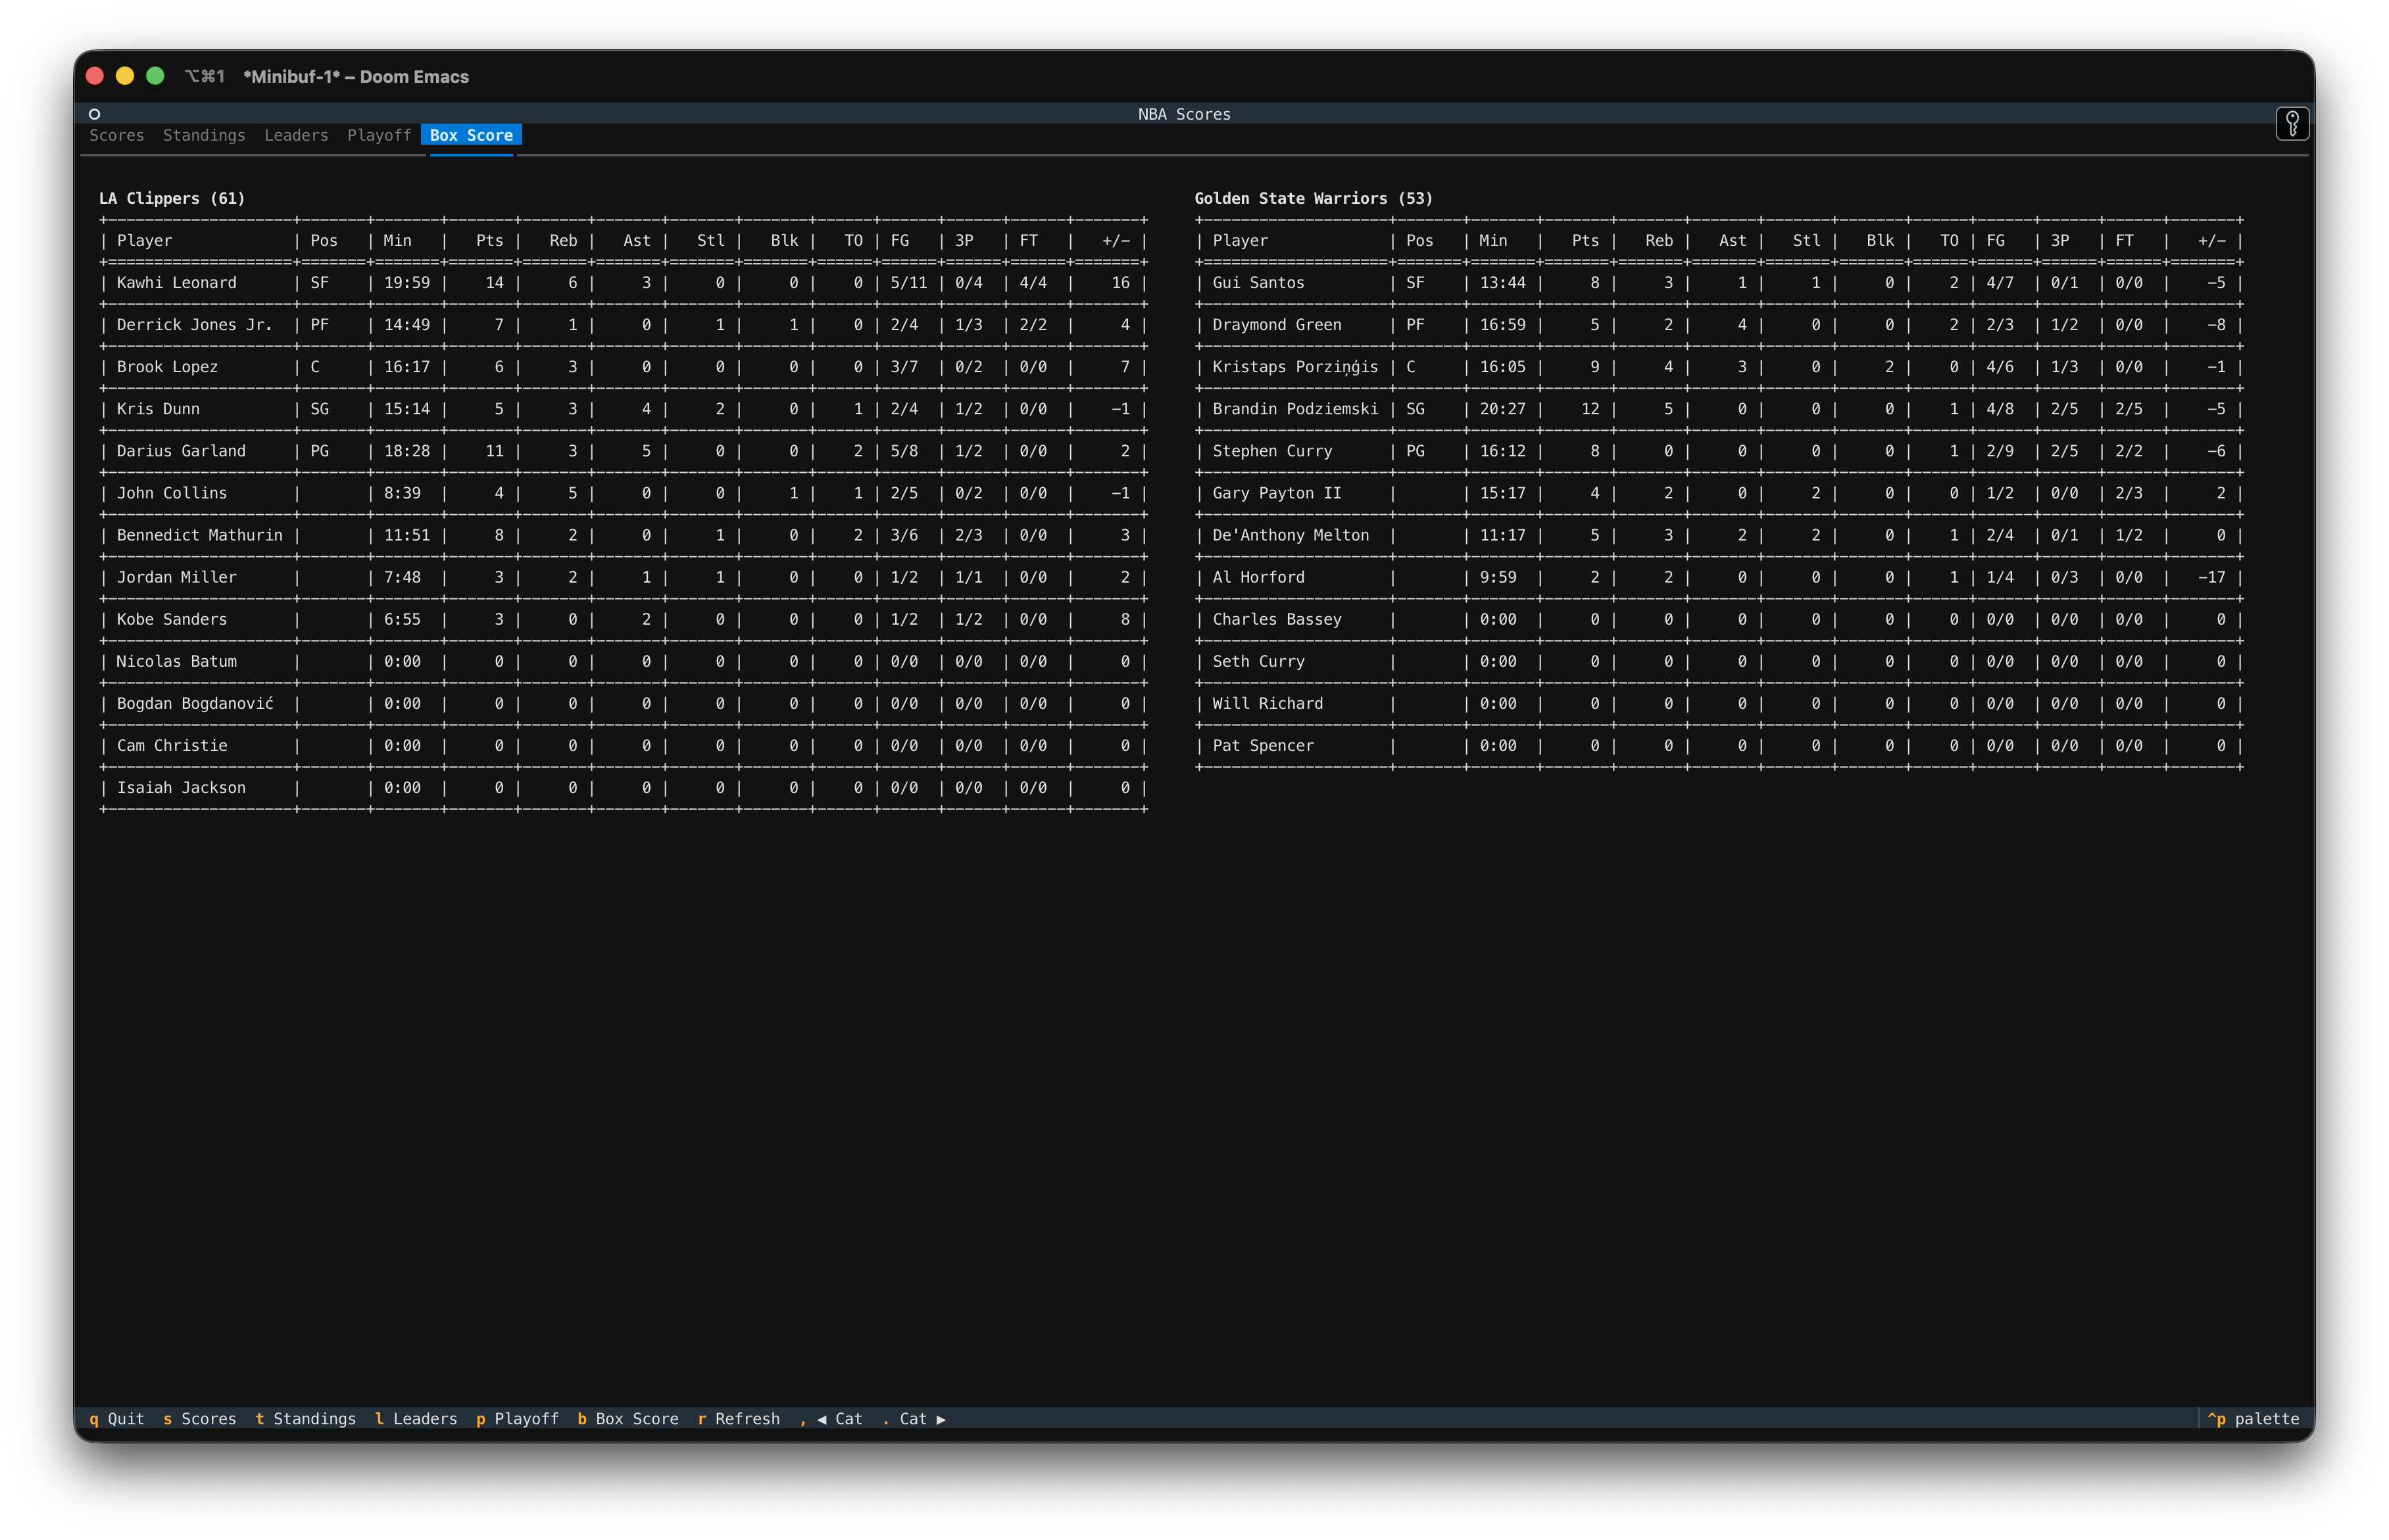Click Nicolas Batum's name

point(177,661)
